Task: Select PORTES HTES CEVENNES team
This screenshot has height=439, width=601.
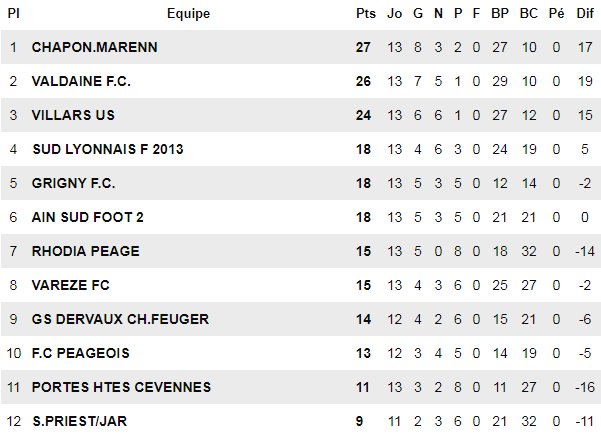Action: click(x=121, y=387)
